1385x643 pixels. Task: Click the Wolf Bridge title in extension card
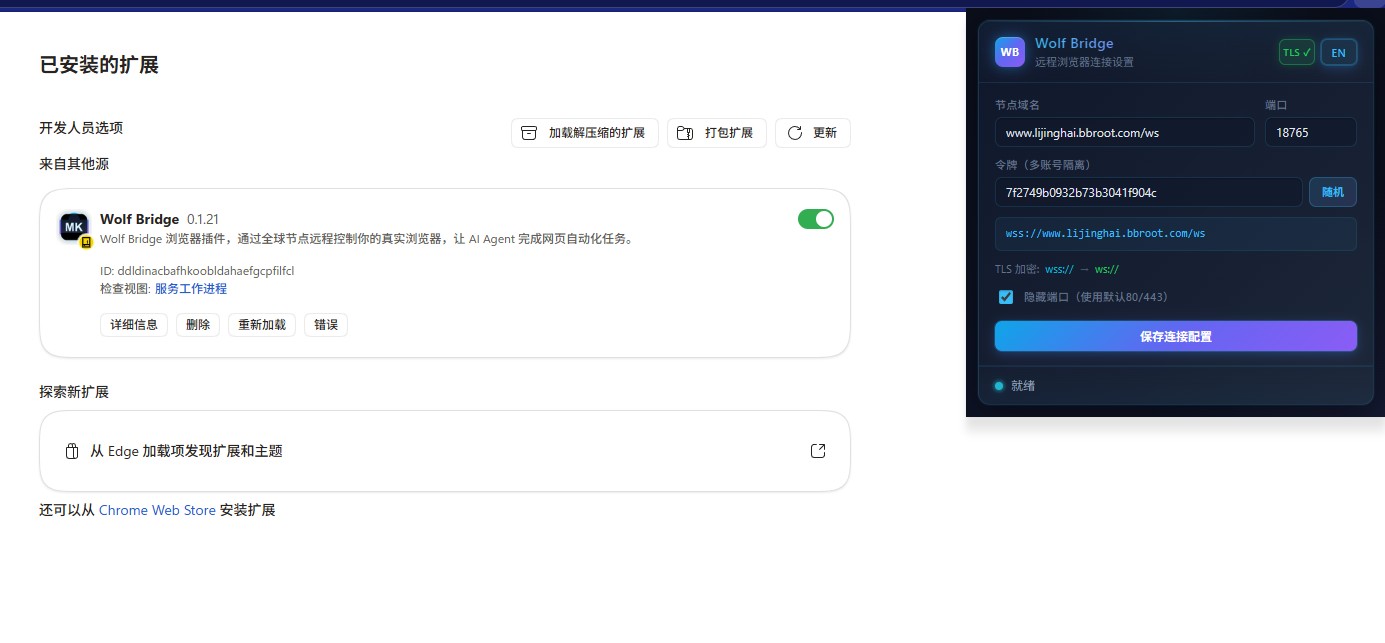coord(140,219)
